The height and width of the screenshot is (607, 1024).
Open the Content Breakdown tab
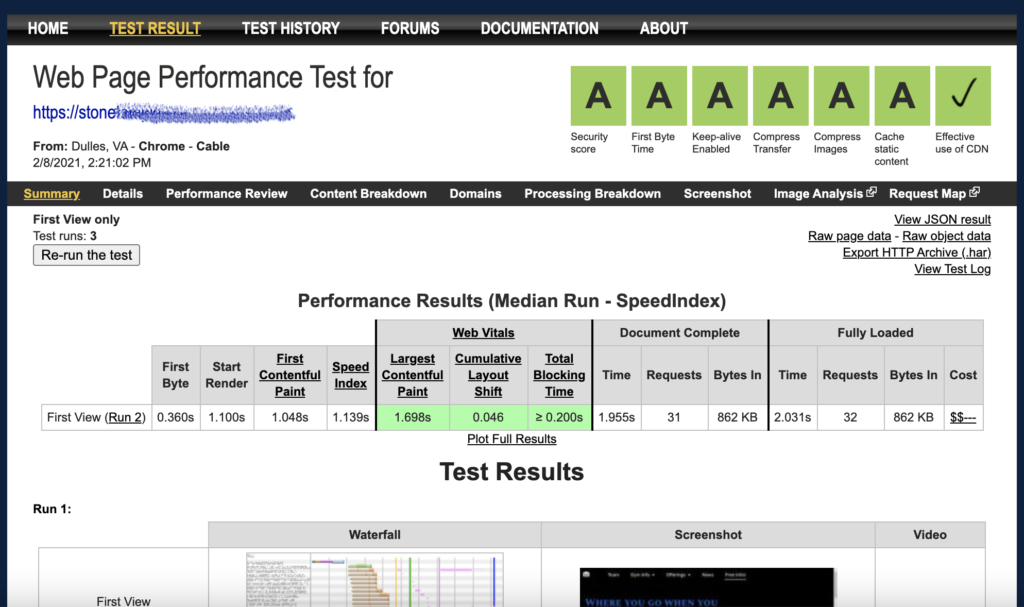[x=368, y=193]
